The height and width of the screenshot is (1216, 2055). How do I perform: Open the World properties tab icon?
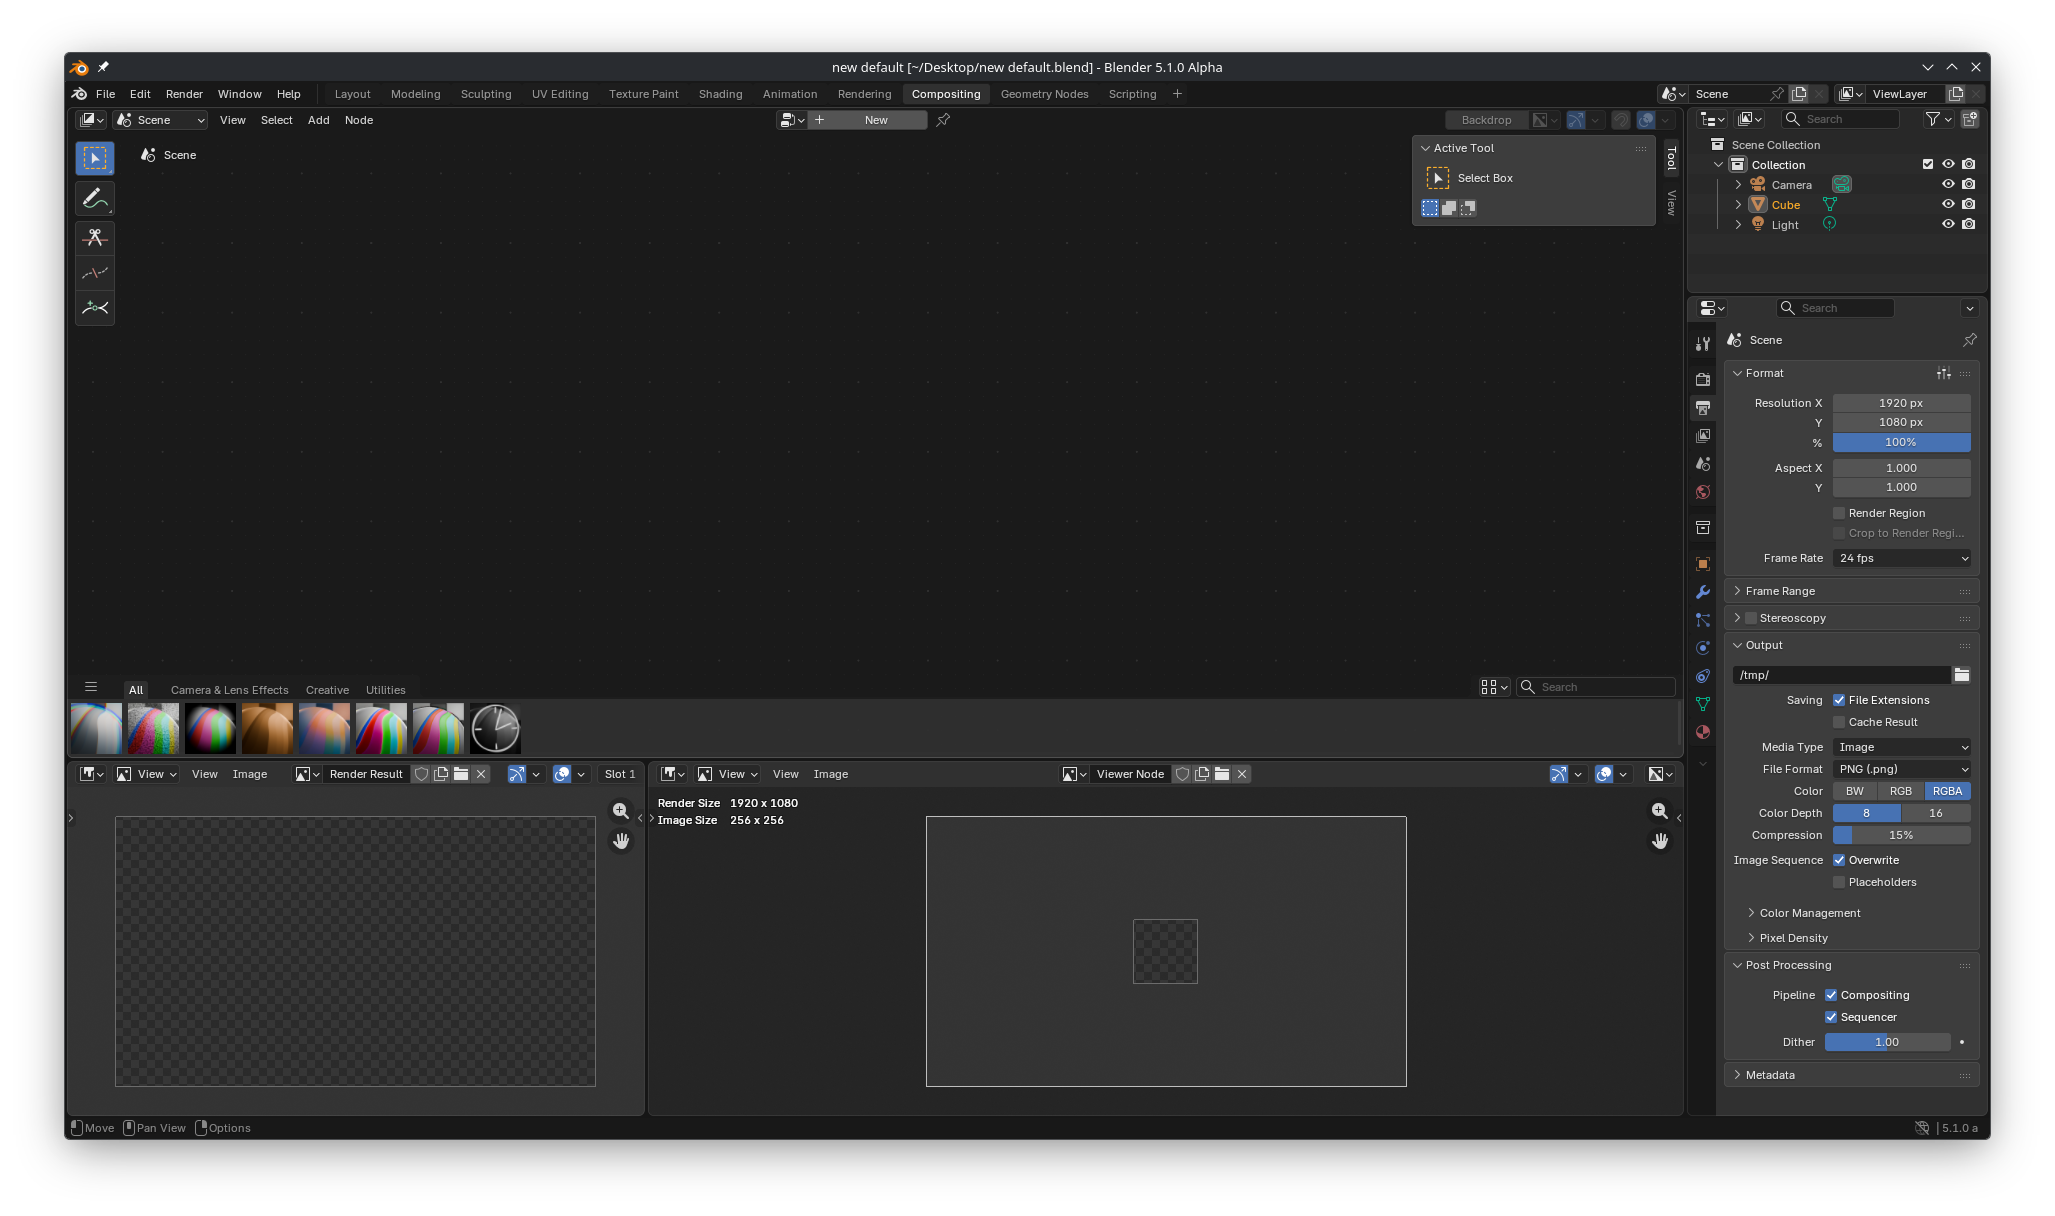1703,492
